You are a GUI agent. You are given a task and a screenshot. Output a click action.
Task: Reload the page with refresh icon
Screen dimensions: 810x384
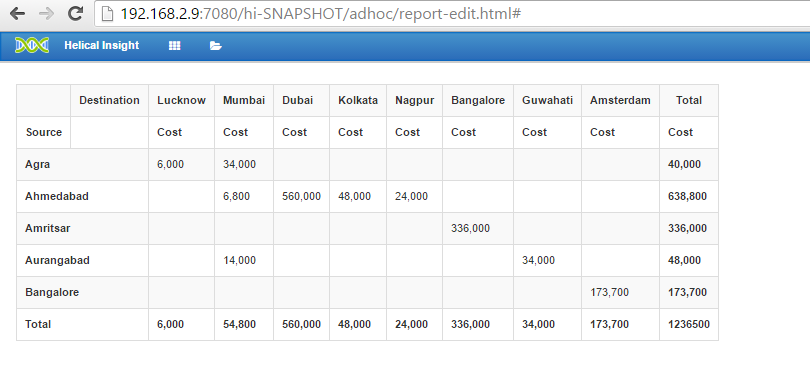(x=76, y=13)
